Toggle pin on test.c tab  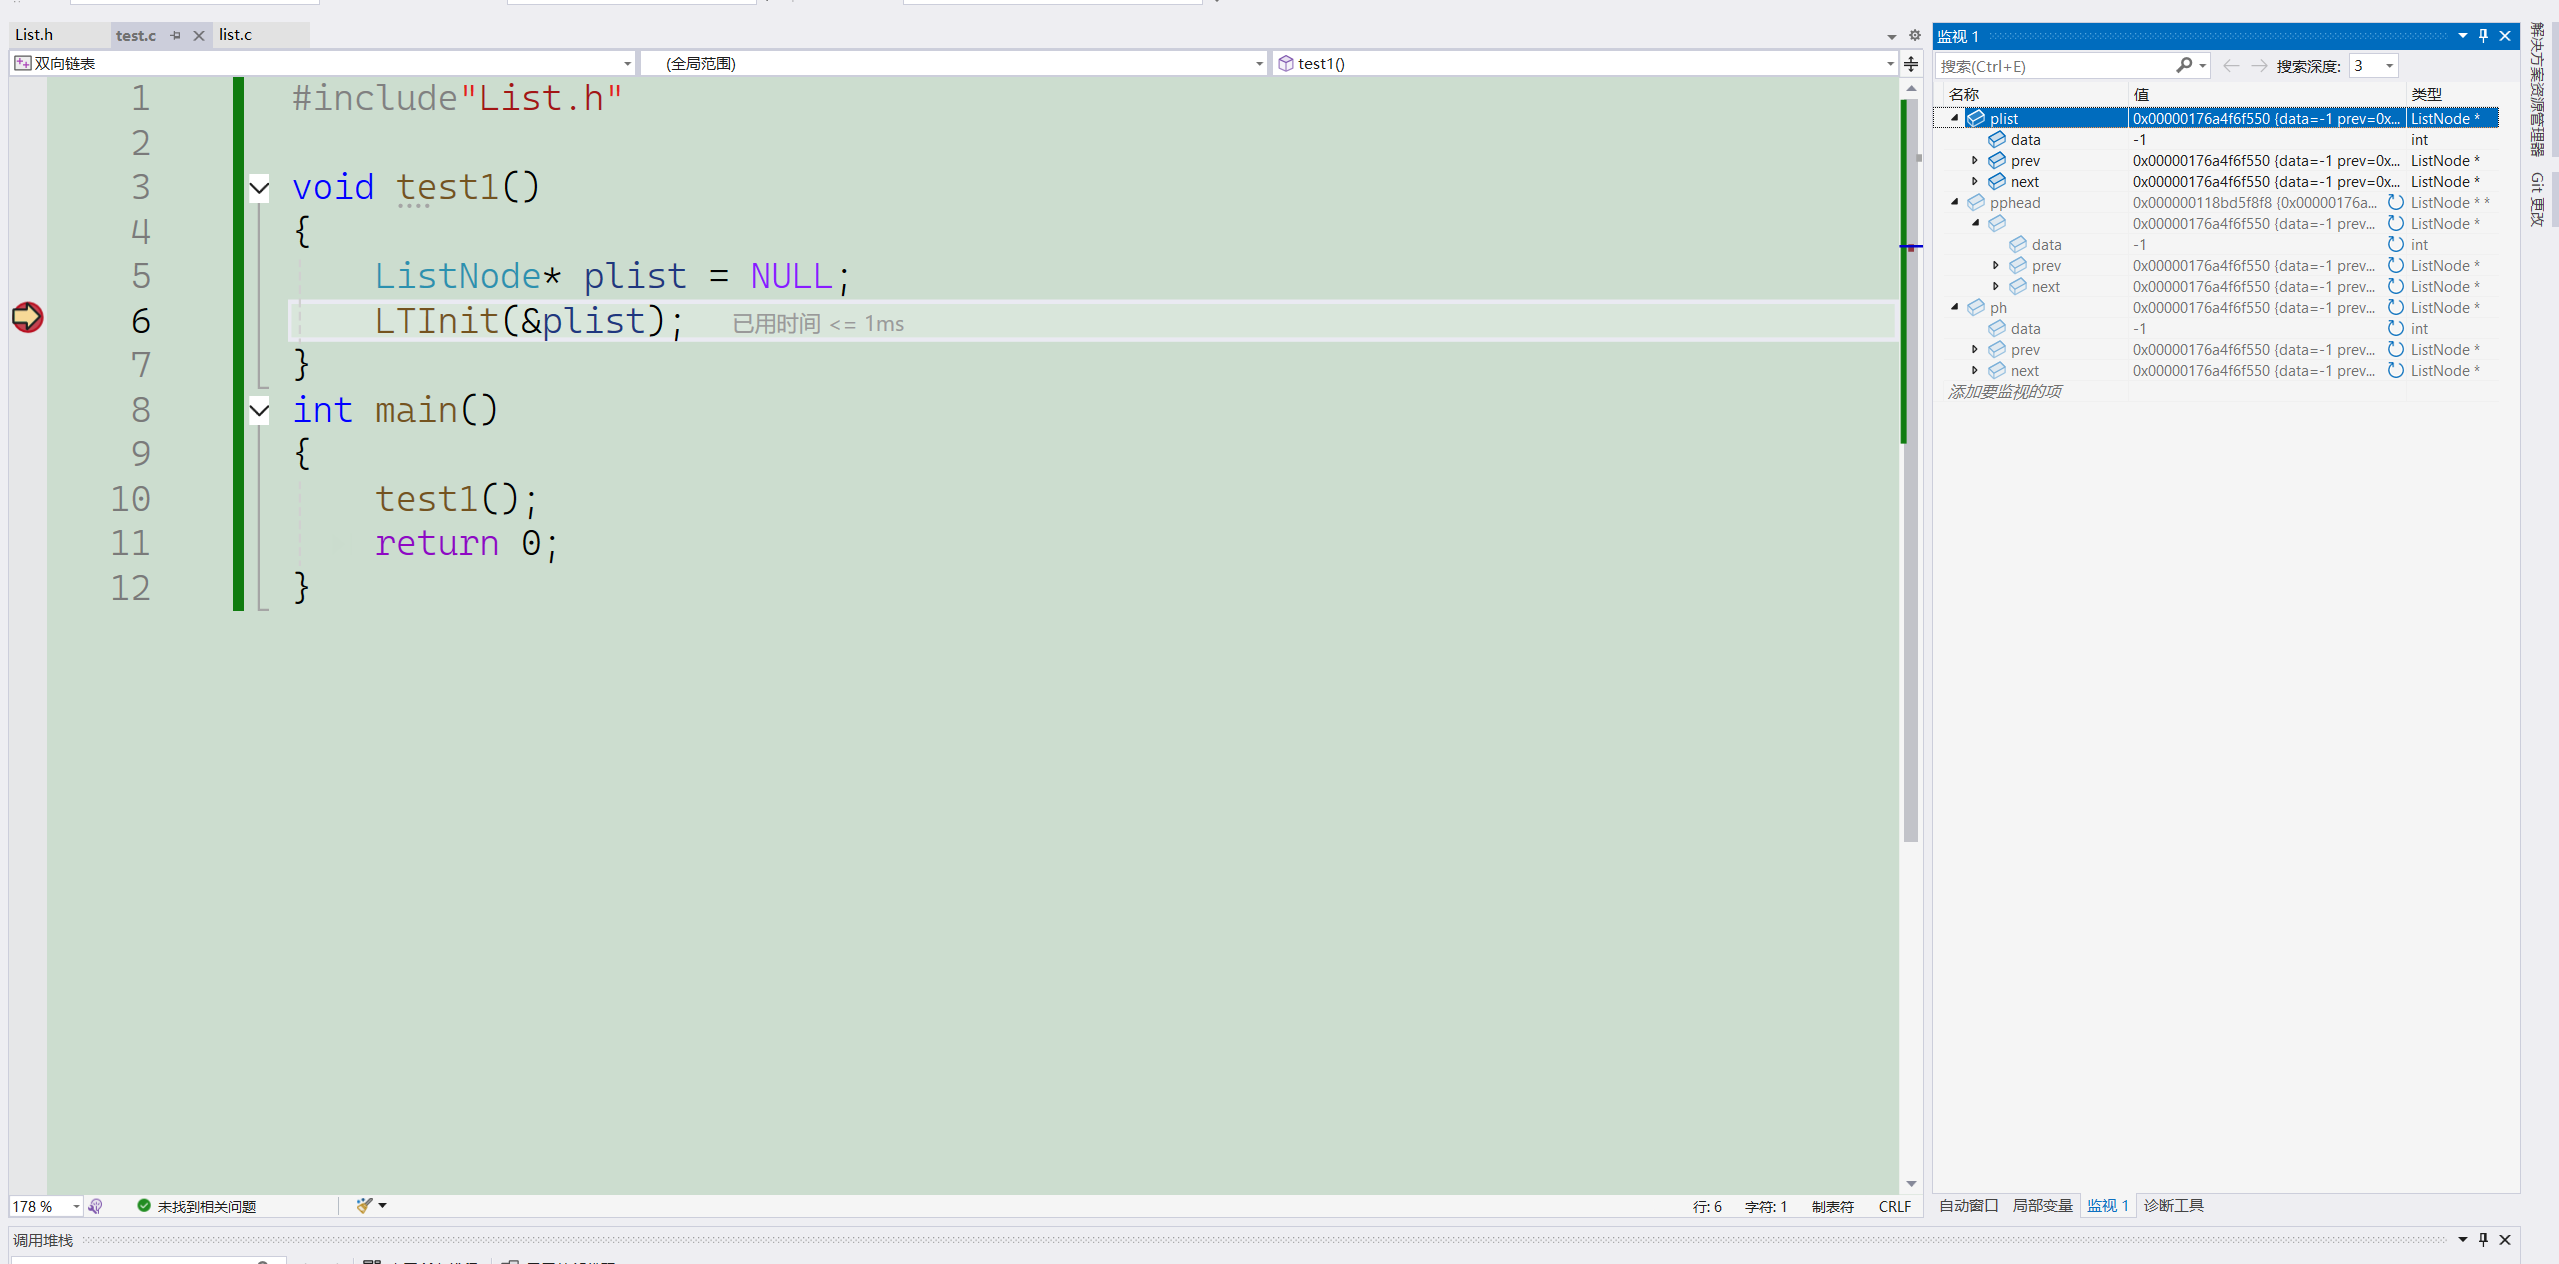176,36
